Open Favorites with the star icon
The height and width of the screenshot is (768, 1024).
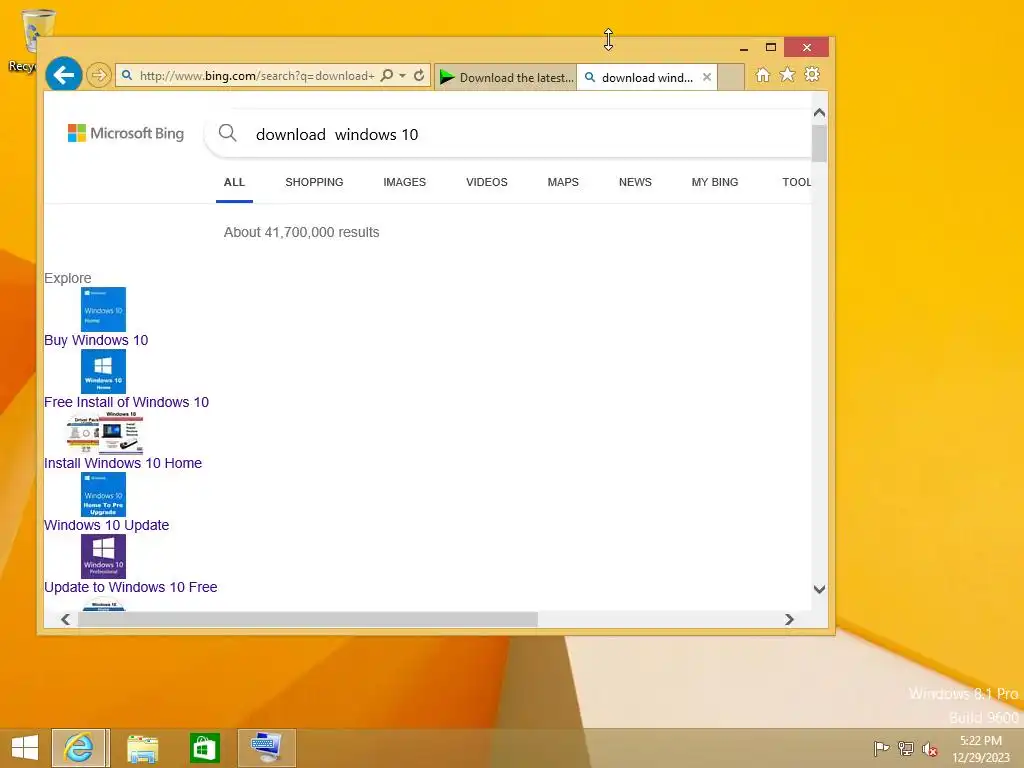788,74
